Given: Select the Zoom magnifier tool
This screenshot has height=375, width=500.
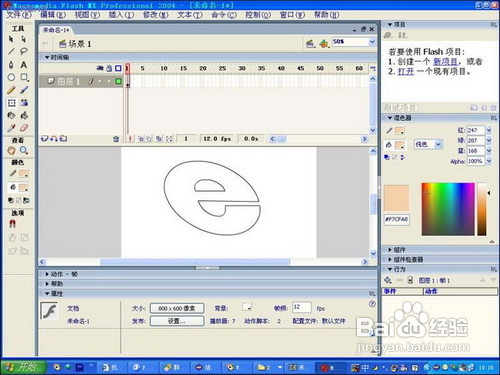Looking at the screenshot, I should coord(24,150).
